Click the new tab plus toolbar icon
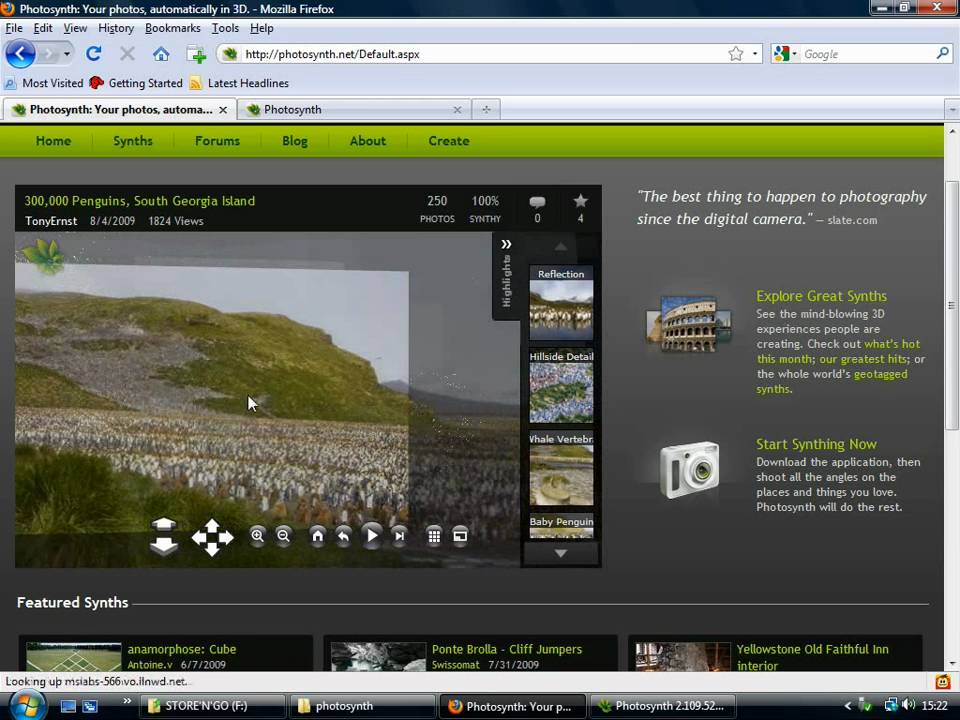Screen dimensions: 960x720 coord(196,54)
